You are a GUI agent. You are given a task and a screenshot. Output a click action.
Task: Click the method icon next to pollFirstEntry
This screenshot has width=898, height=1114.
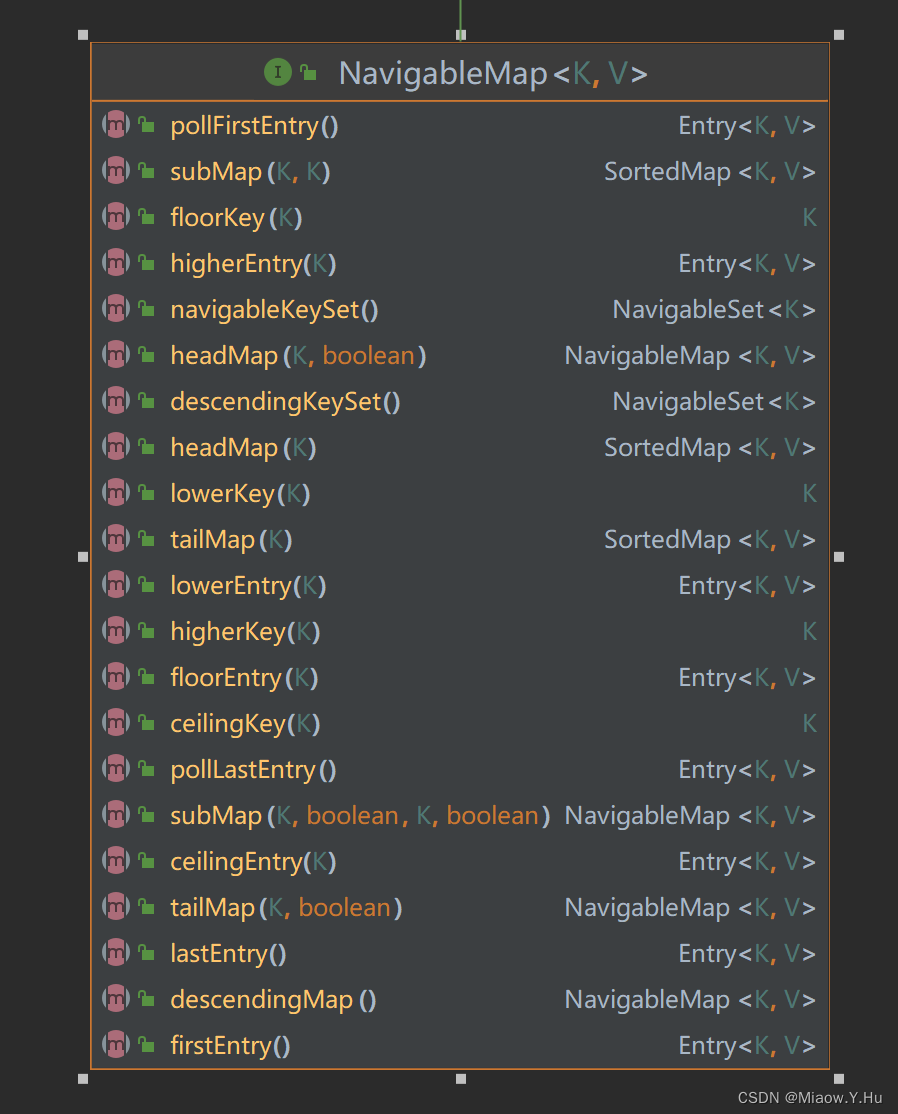coord(116,125)
